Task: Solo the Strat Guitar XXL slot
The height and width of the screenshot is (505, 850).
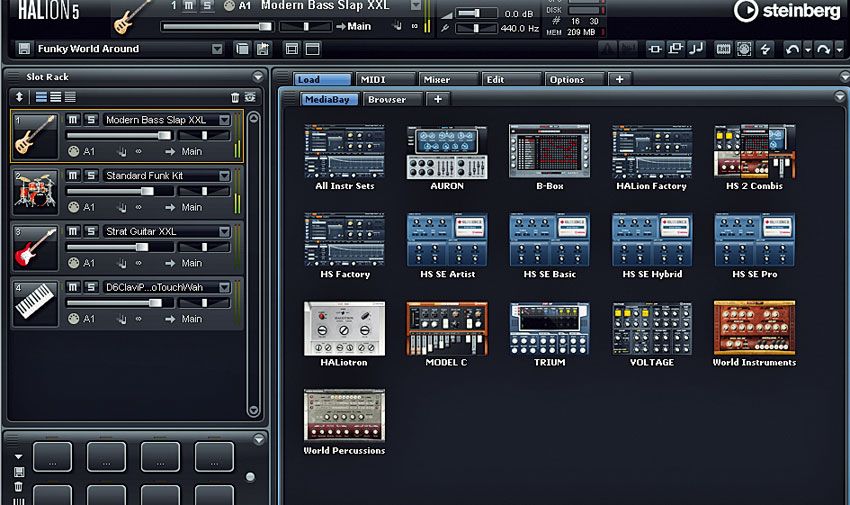Action: [91, 231]
